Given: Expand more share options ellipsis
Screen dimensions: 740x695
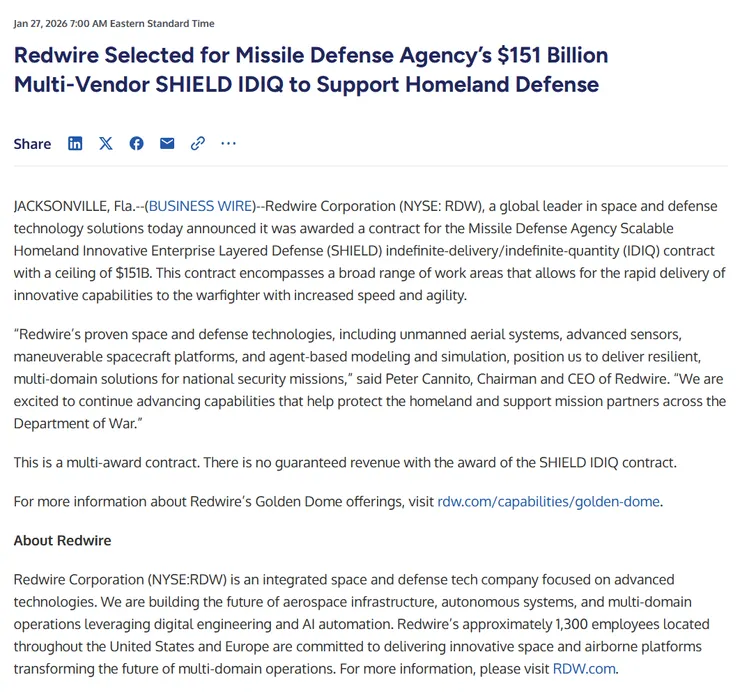Looking at the screenshot, I should click(x=229, y=144).
